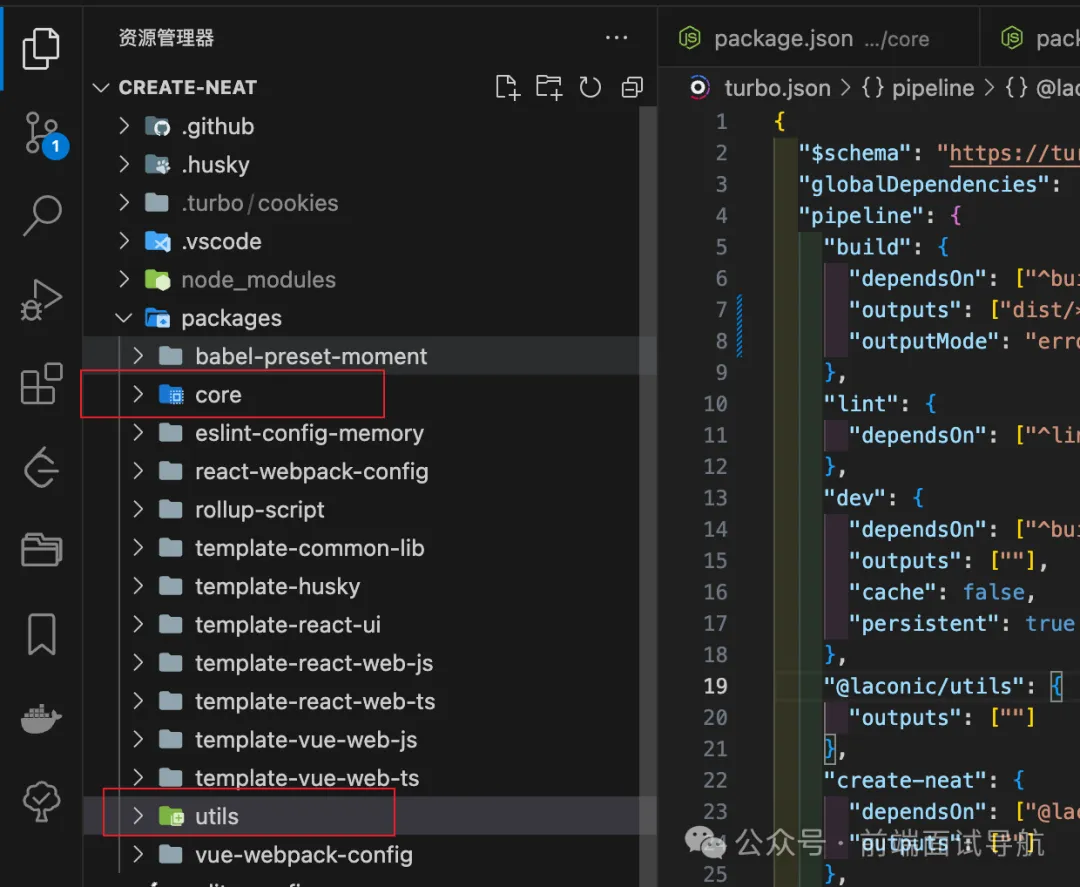The height and width of the screenshot is (887, 1080).
Task: Open the Extensions view
Action: click(41, 384)
